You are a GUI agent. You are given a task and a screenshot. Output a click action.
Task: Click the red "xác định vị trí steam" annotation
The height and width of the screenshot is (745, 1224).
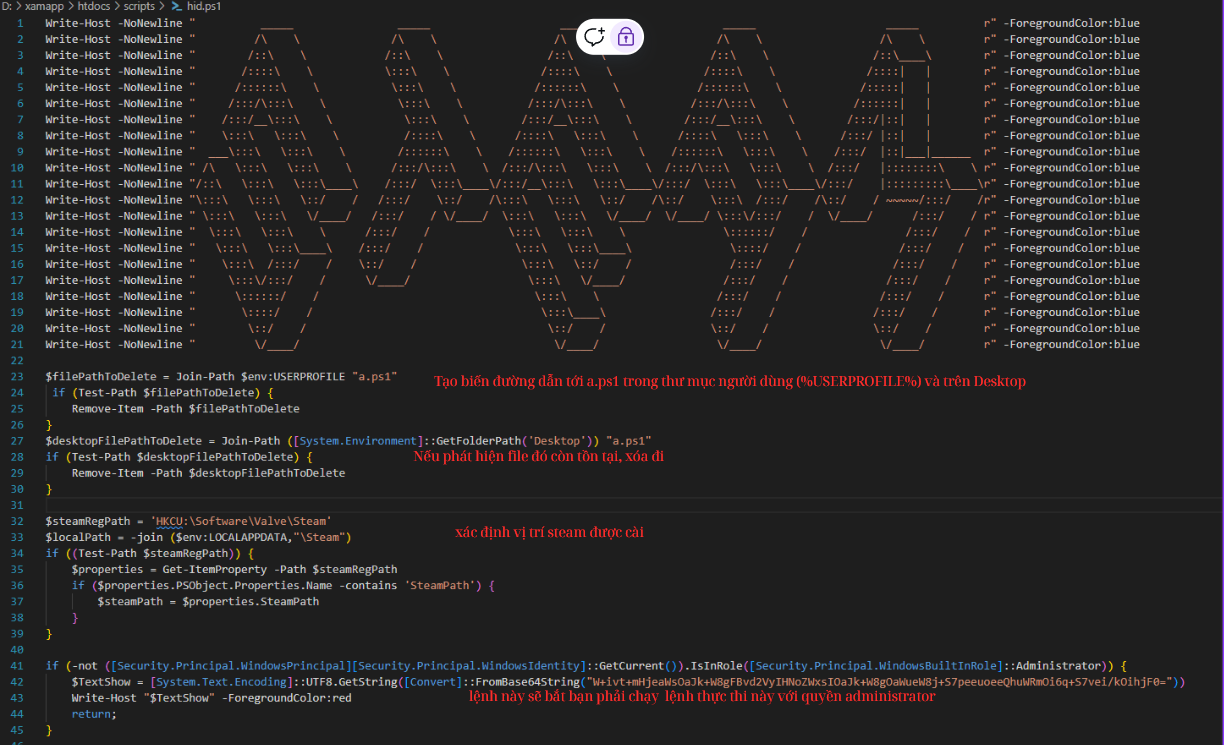pyautogui.click(x=549, y=532)
